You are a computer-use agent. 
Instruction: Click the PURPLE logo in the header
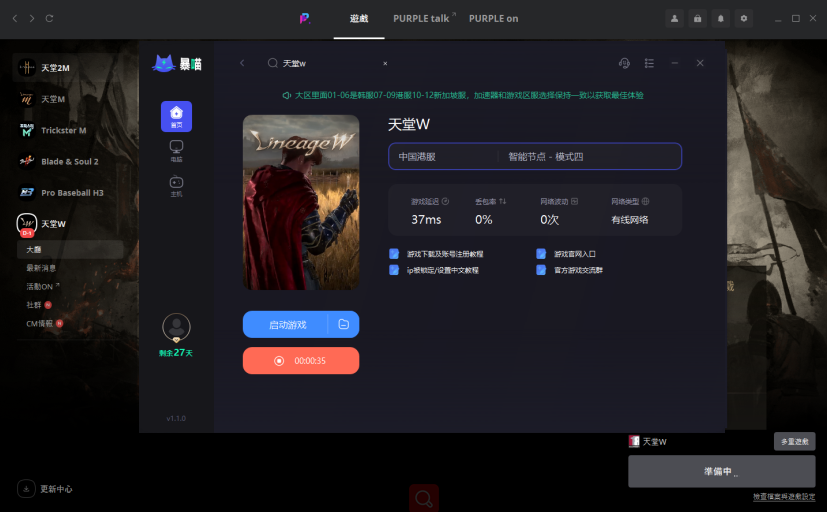[305, 18]
